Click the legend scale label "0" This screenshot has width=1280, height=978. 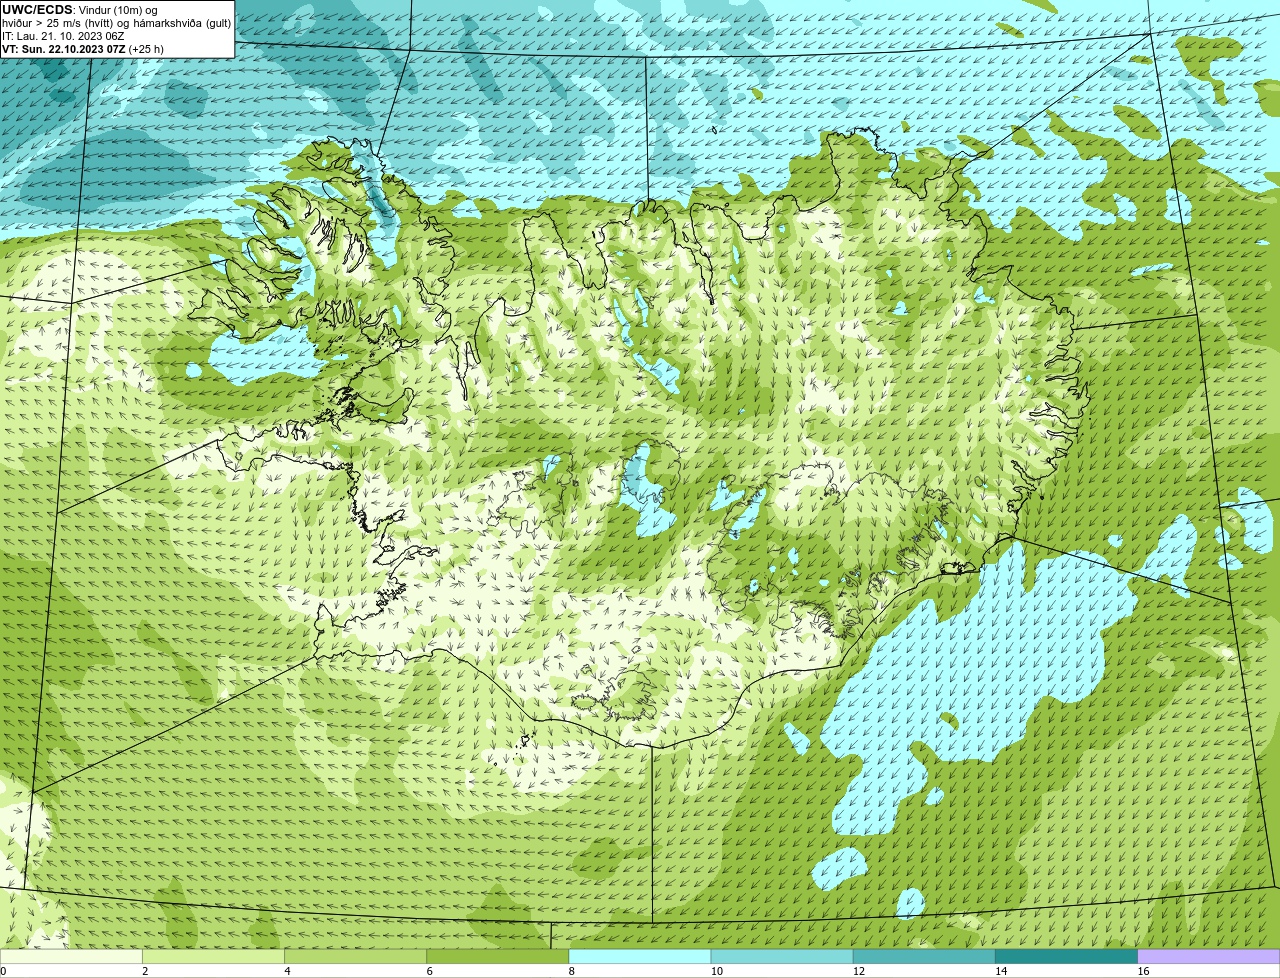pyautogui.click(x=3, y=971)
